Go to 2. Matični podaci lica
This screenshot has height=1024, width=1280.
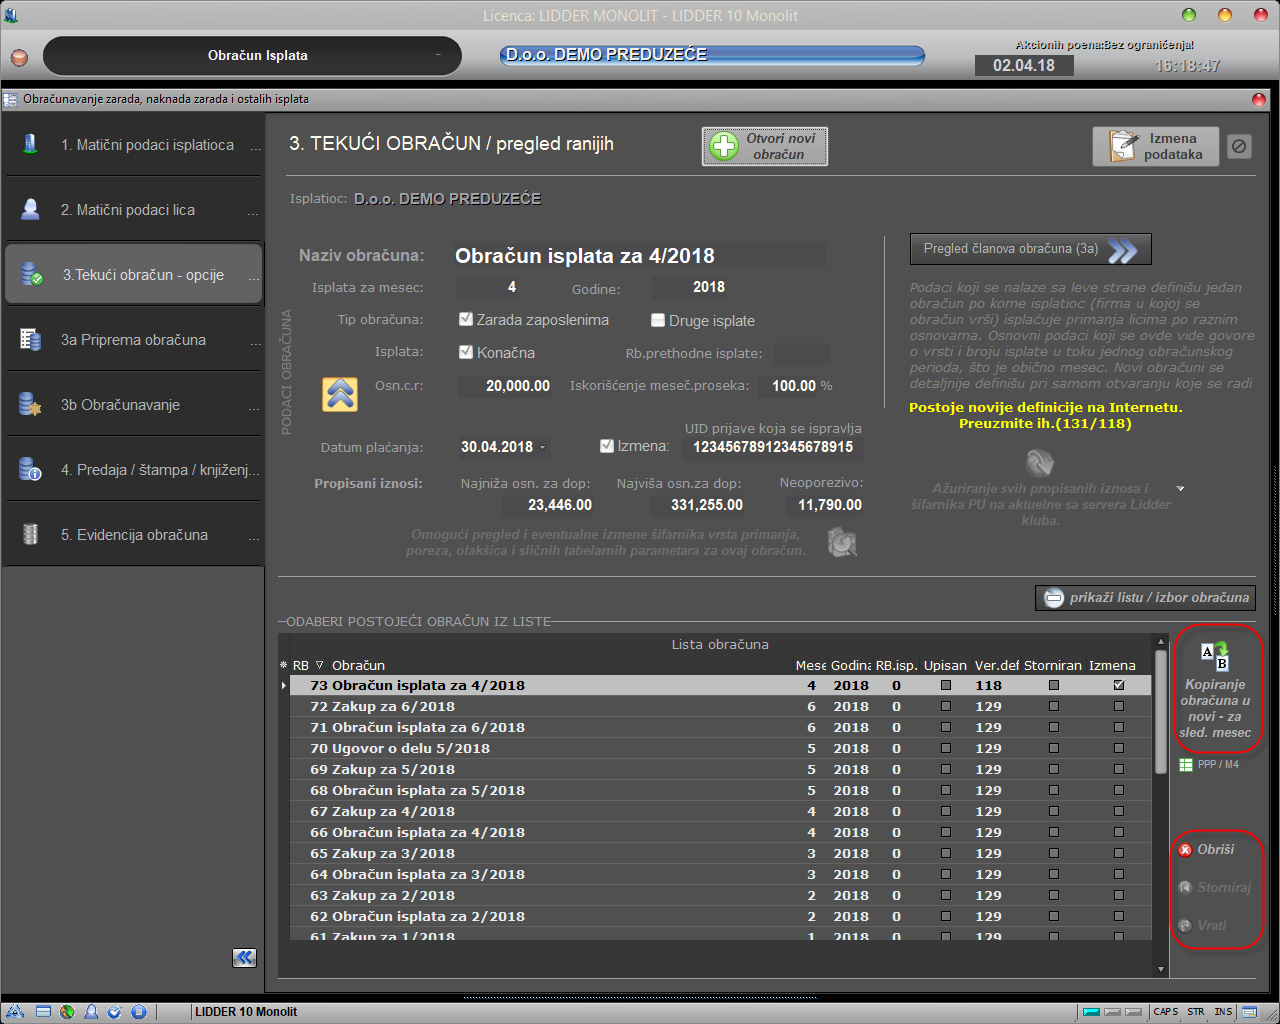pyautogui.click(x=133, y=209)
